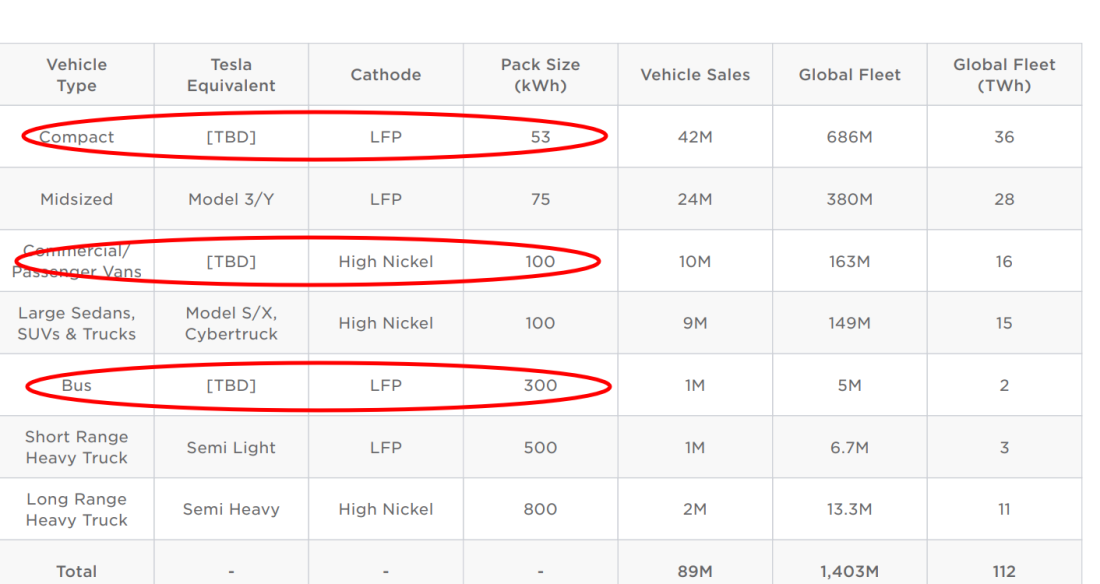Click the 800 pack size value
Screen dimensions: 1100x584
[x=540, y=510]
